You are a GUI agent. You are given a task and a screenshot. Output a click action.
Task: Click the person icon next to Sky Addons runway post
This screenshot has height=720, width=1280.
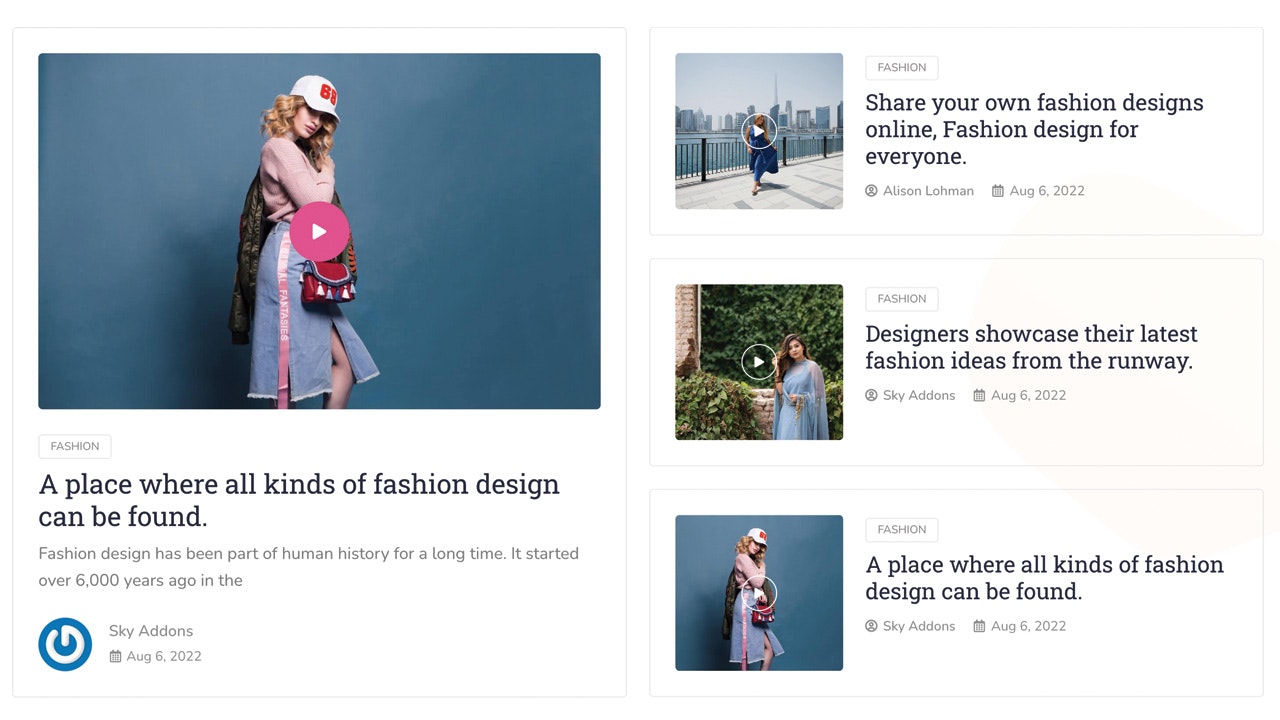pos(871,395)
